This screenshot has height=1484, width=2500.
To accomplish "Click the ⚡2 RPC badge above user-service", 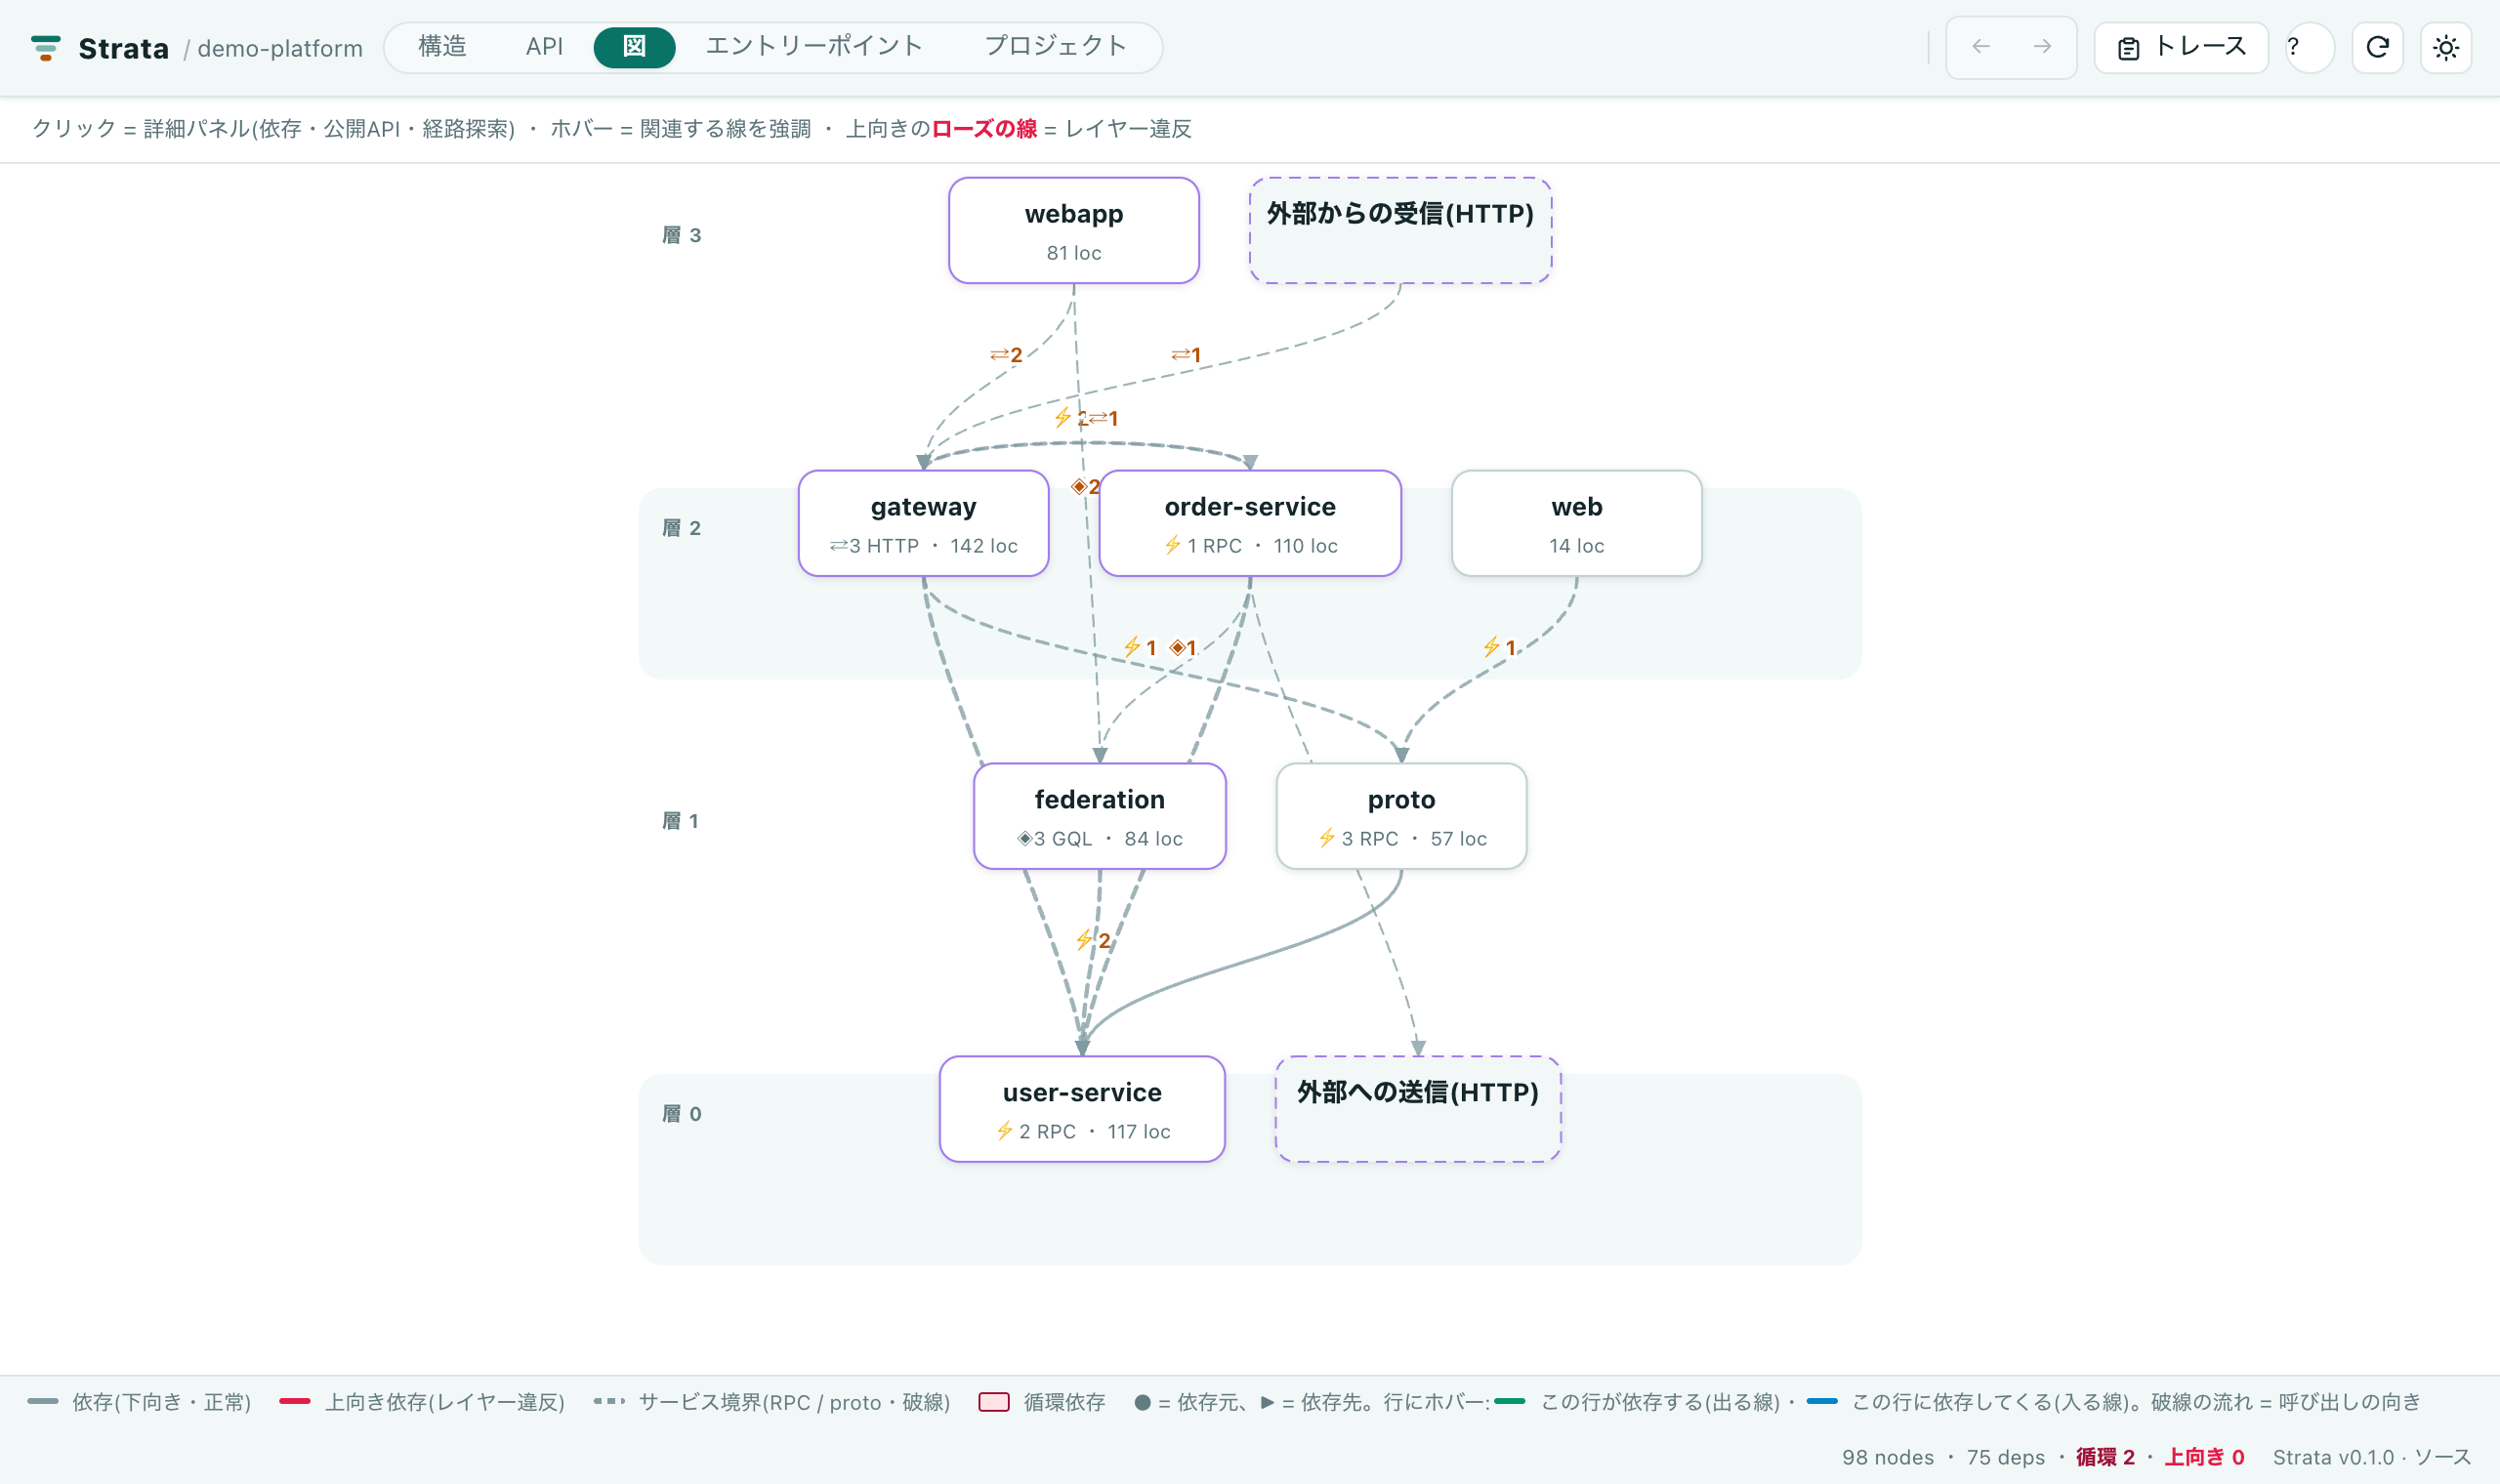I will 1093,940.
